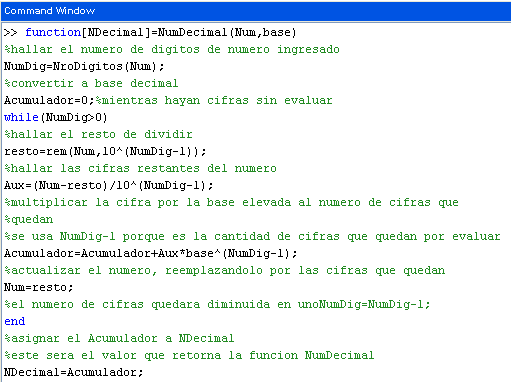The image size is (511, 382).
Task: Click the comment '%este sera el valor que retorna'
Action: [x=189, y=355]
